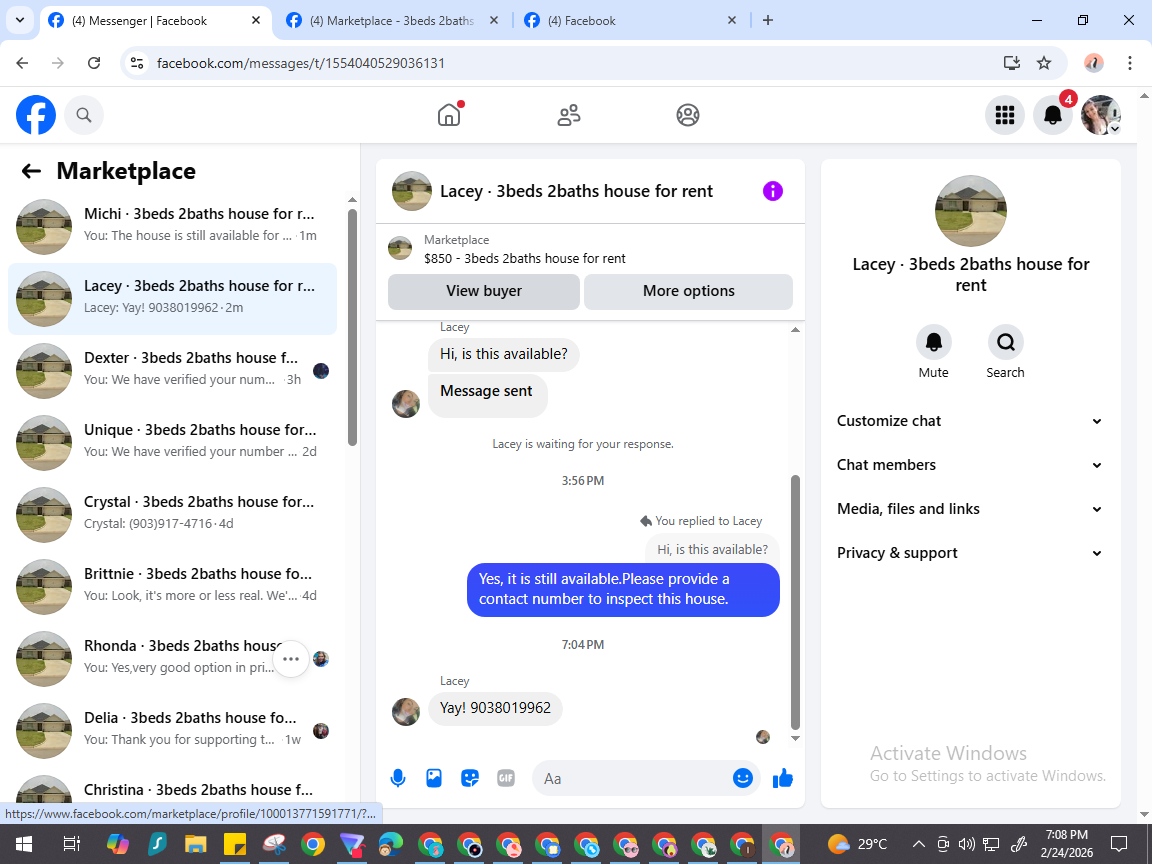Screen dimensions: 1152x864
Task: Go to the Home feed icon
Action: (449, 115)
